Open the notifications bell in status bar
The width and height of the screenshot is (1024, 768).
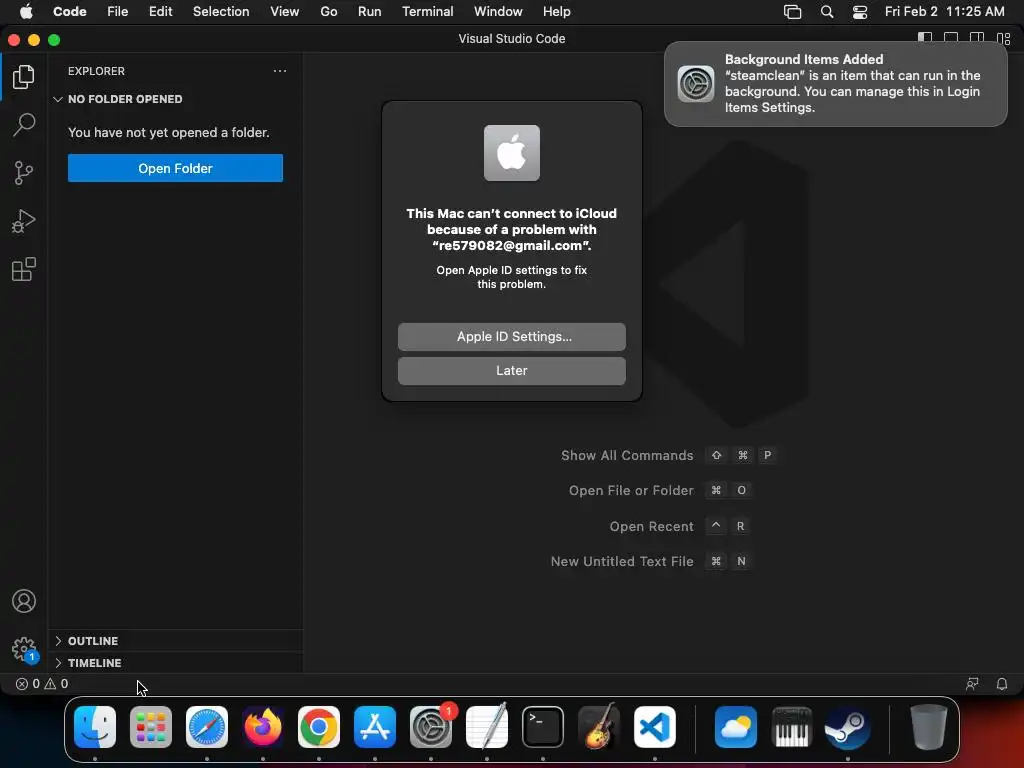pos(1001,684)
